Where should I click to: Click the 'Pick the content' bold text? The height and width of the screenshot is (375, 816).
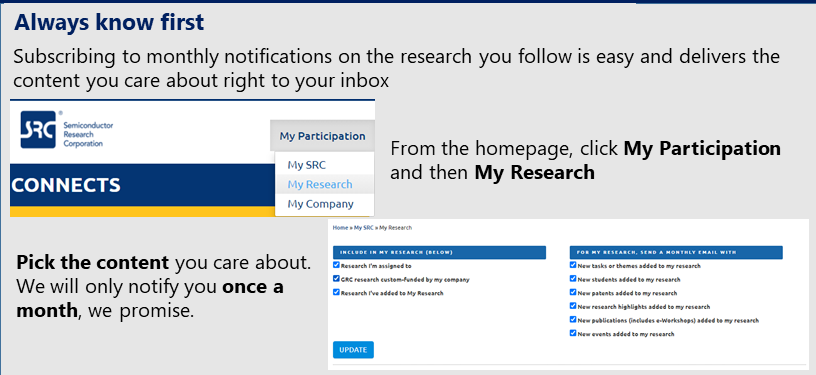(93, 263)
